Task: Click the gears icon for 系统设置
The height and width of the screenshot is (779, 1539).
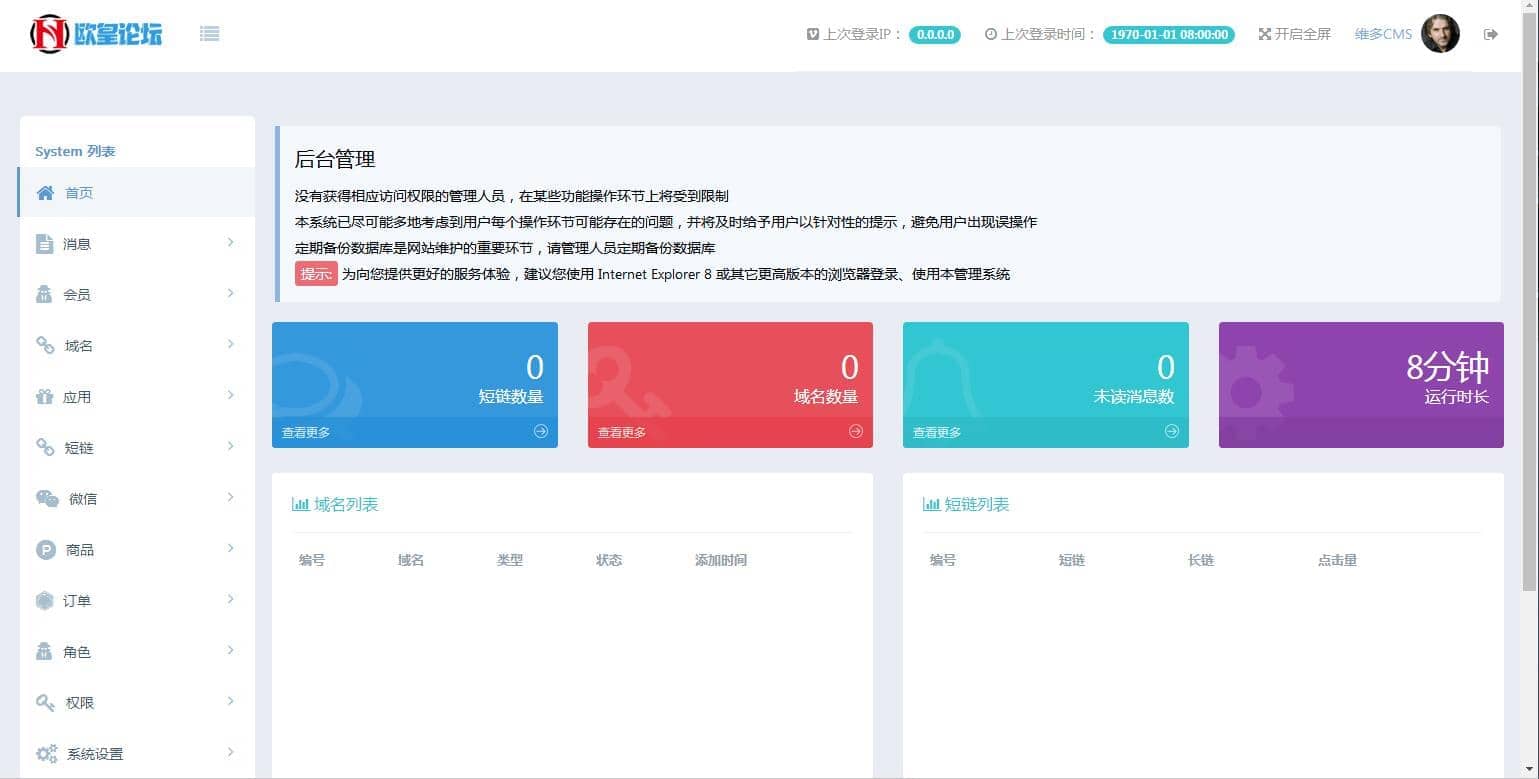Action: tap(46, 754)
